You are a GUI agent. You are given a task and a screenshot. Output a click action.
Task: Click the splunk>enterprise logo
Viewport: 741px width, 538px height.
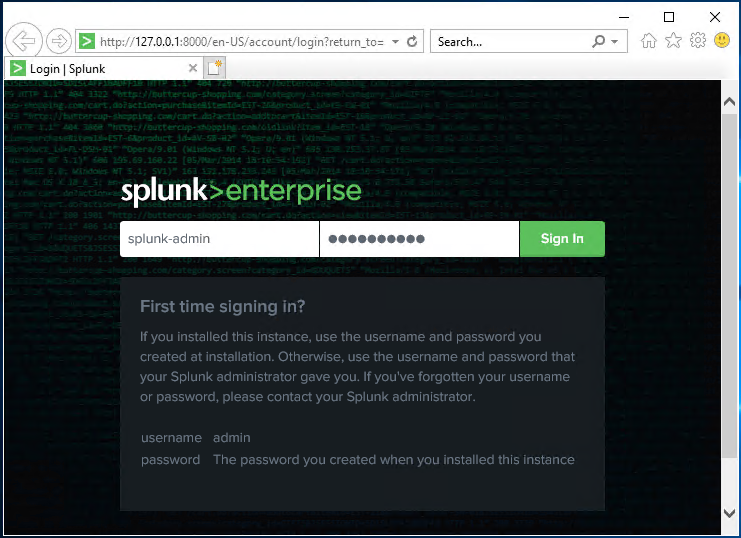point(241,191)
